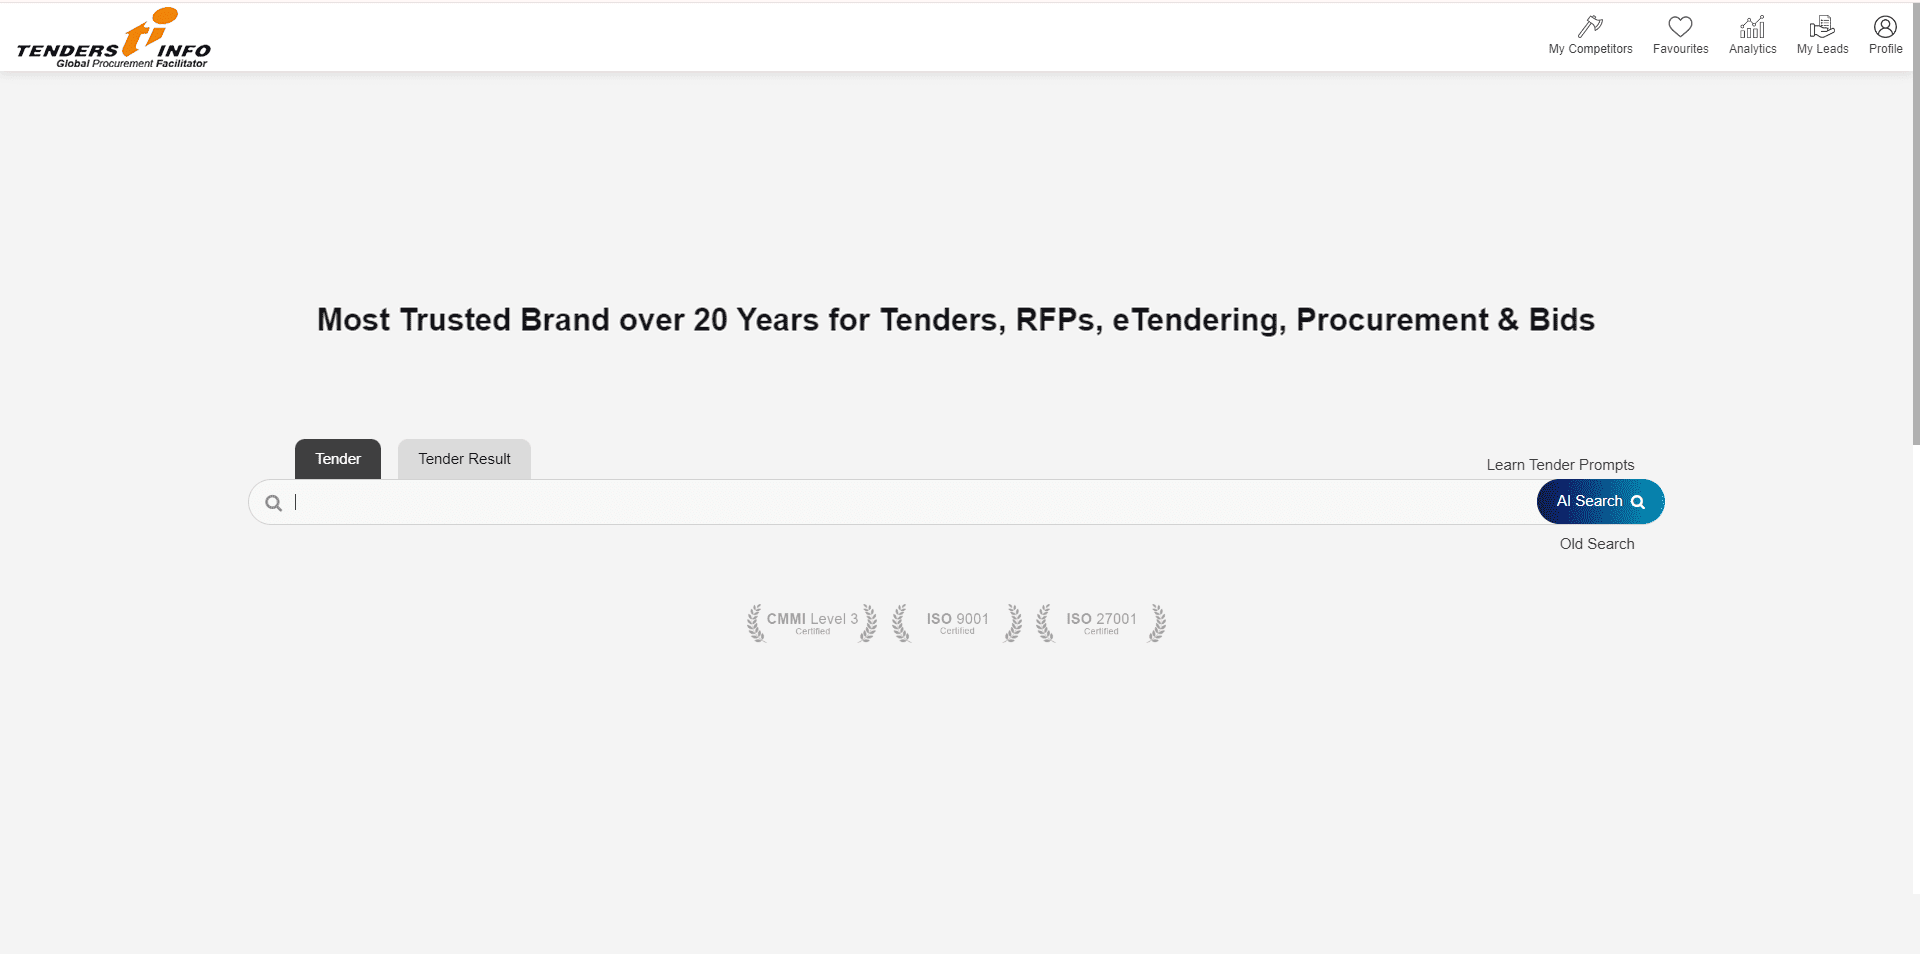Select the Tender tab
Image resolution: width=1920 pixels, height=954 pixels.
click(x=338, y=459)
